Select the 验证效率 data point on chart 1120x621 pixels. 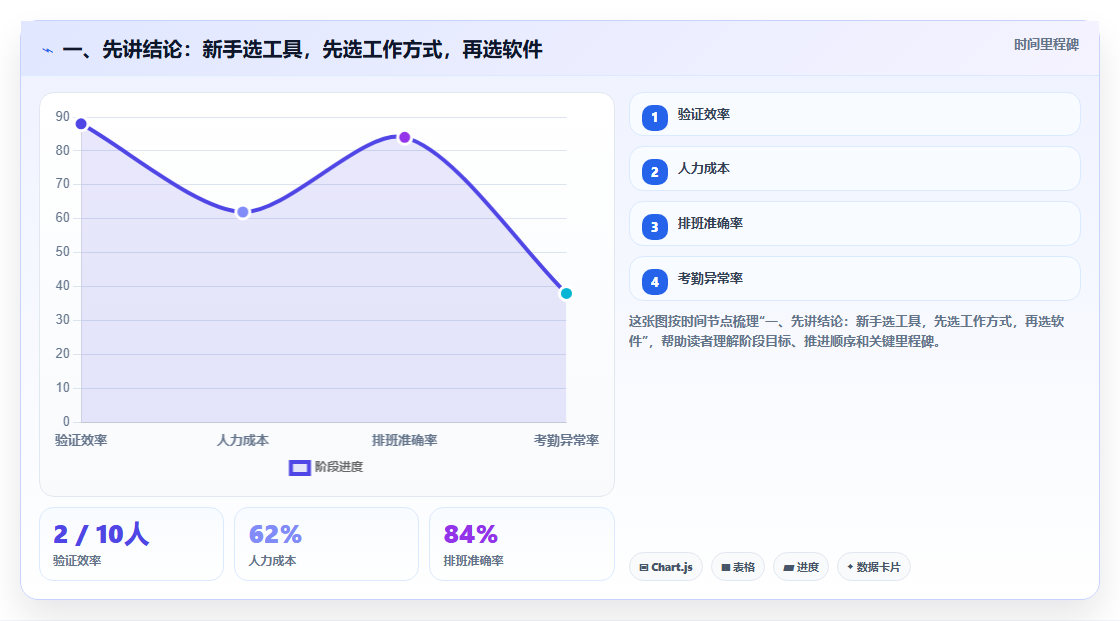(x=81, y=124)
